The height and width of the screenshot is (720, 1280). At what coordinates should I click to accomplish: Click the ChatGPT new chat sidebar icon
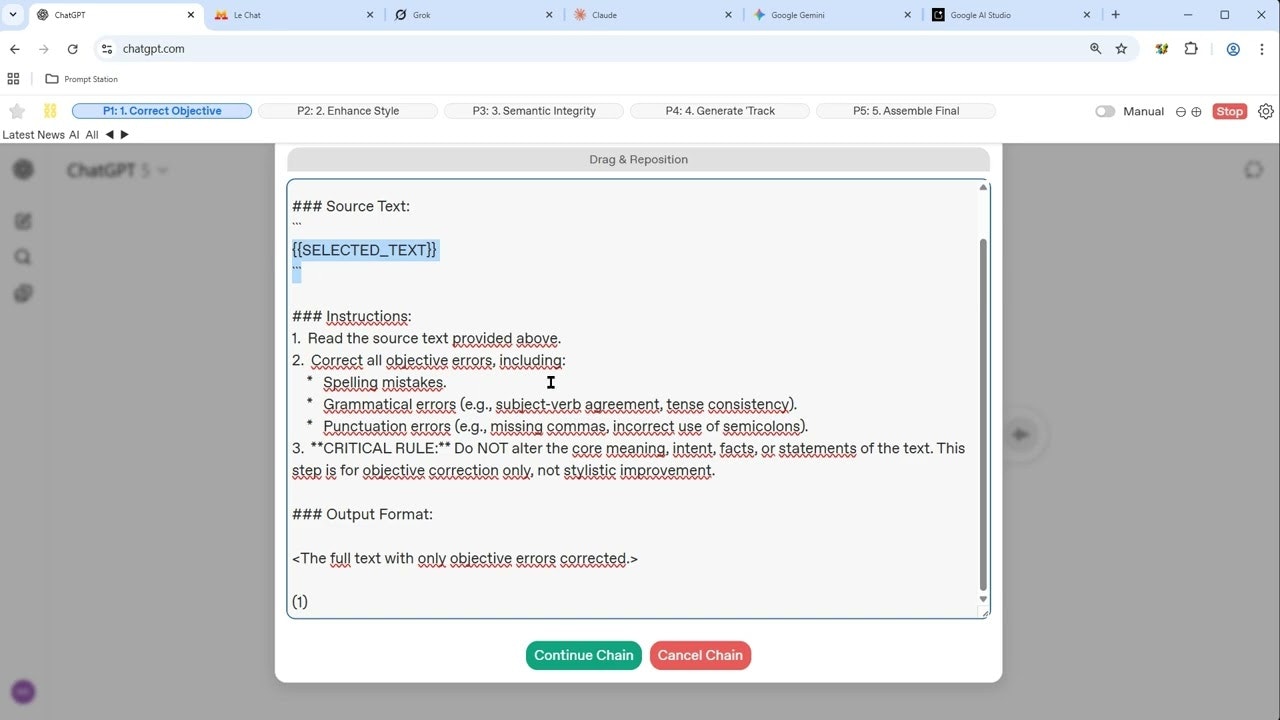click(x=23, y=221)
